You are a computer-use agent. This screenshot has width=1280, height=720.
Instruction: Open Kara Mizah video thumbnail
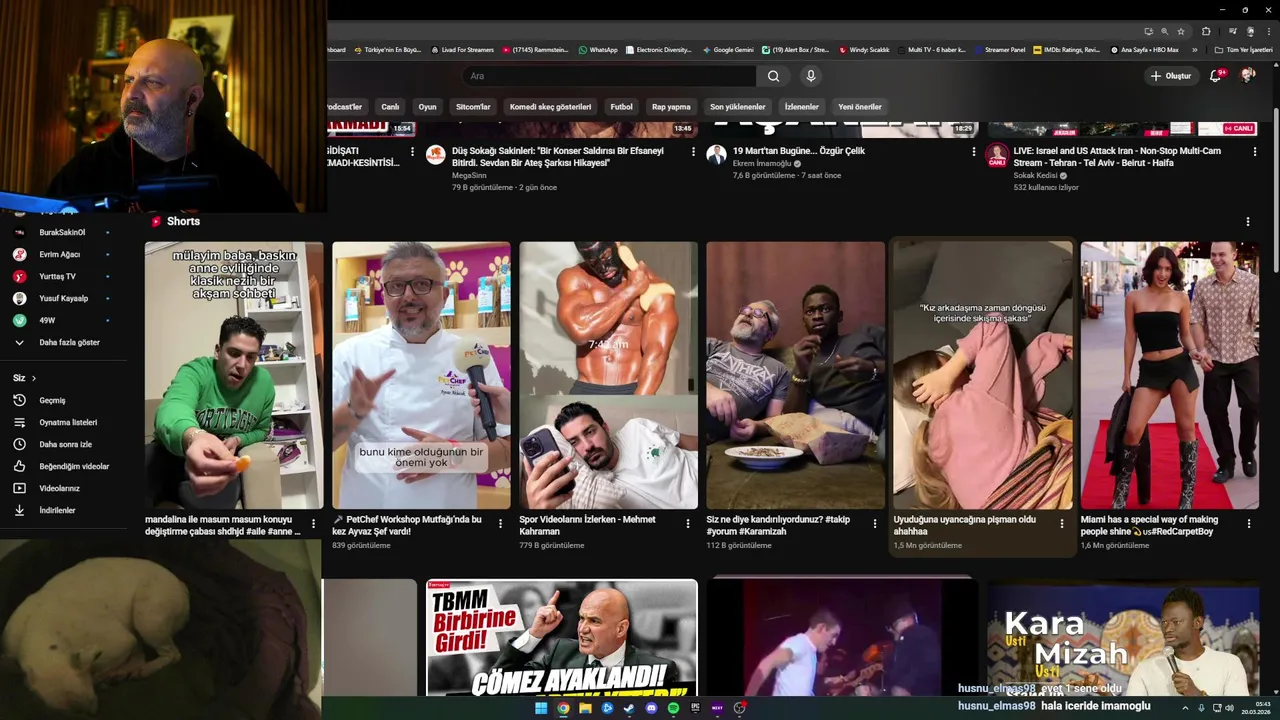[1123, 638]
